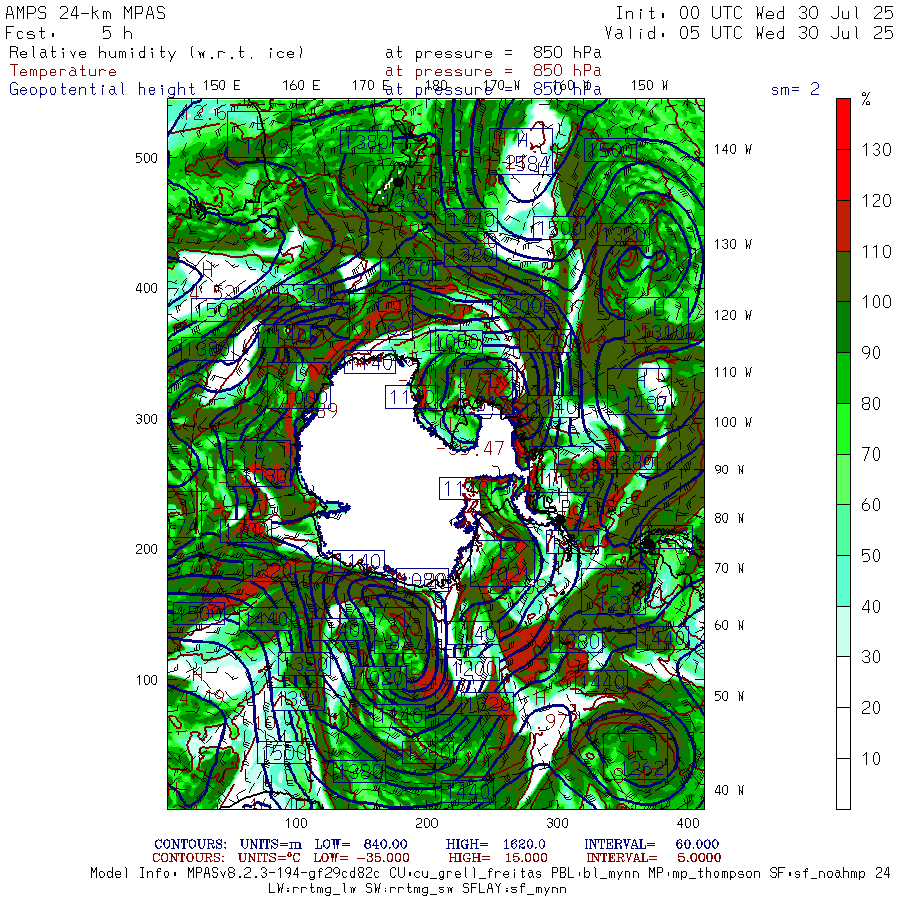This screenshot has height=900, width=900.
Task: Click the red 'INTERVAL= 5.0000' value
Action: pos(654,858)
